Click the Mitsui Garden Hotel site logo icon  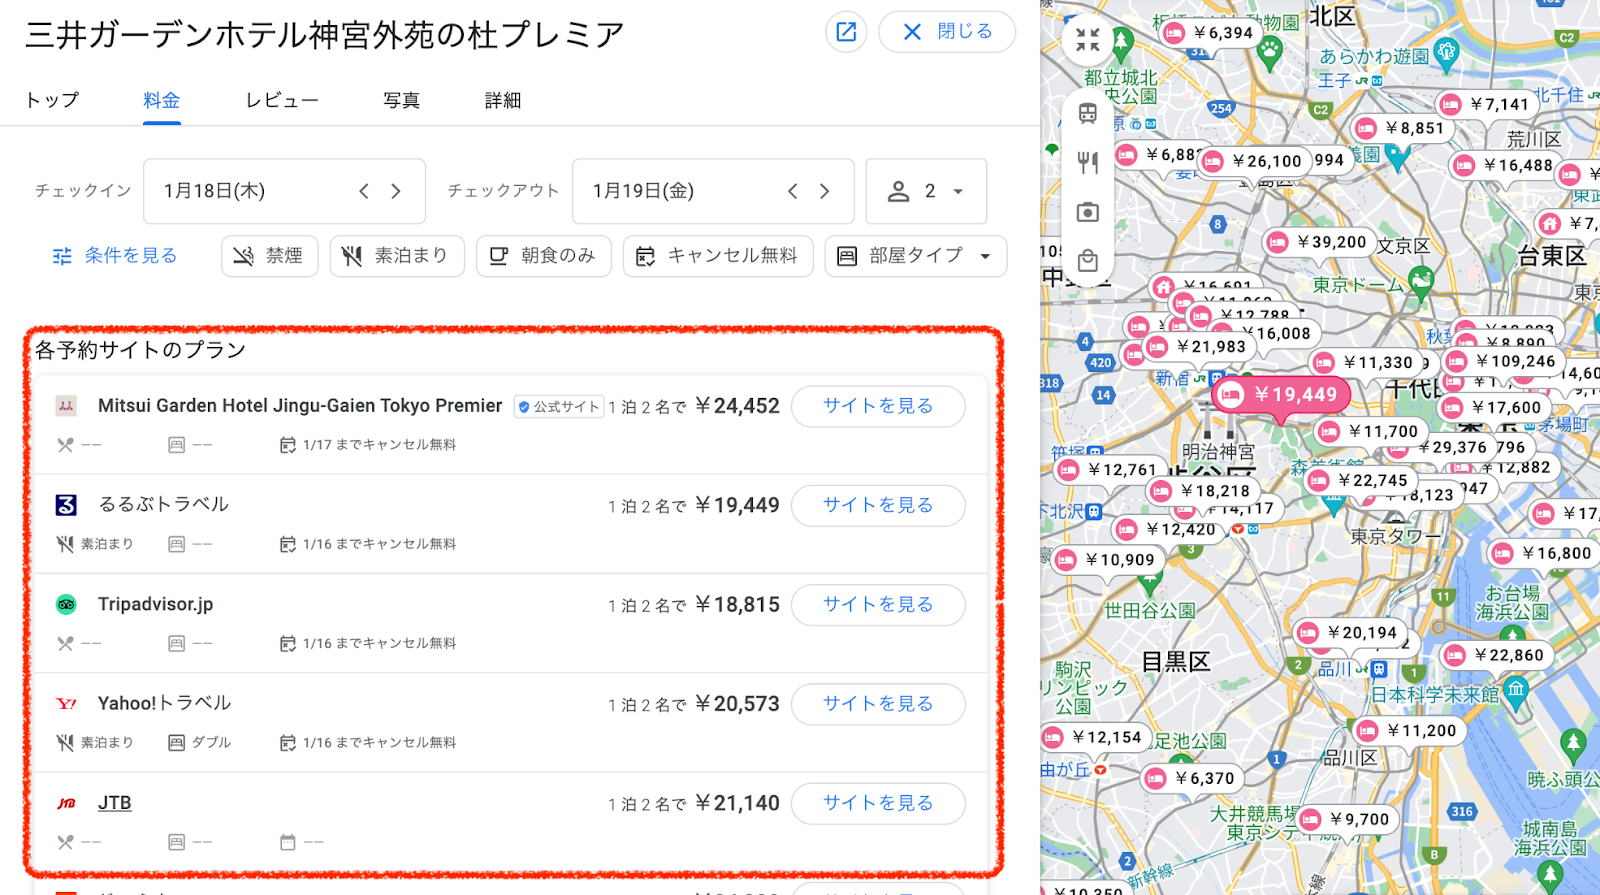pos(66,406)
